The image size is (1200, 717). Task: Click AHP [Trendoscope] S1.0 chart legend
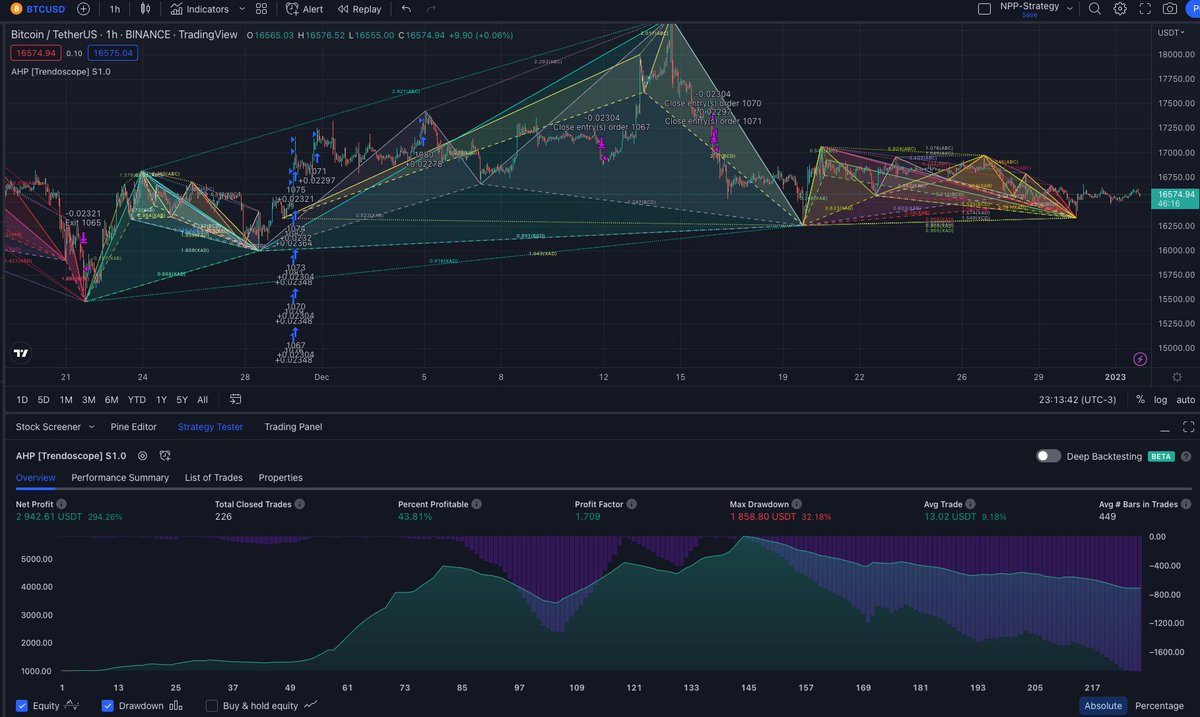click(x=61, y=72)
